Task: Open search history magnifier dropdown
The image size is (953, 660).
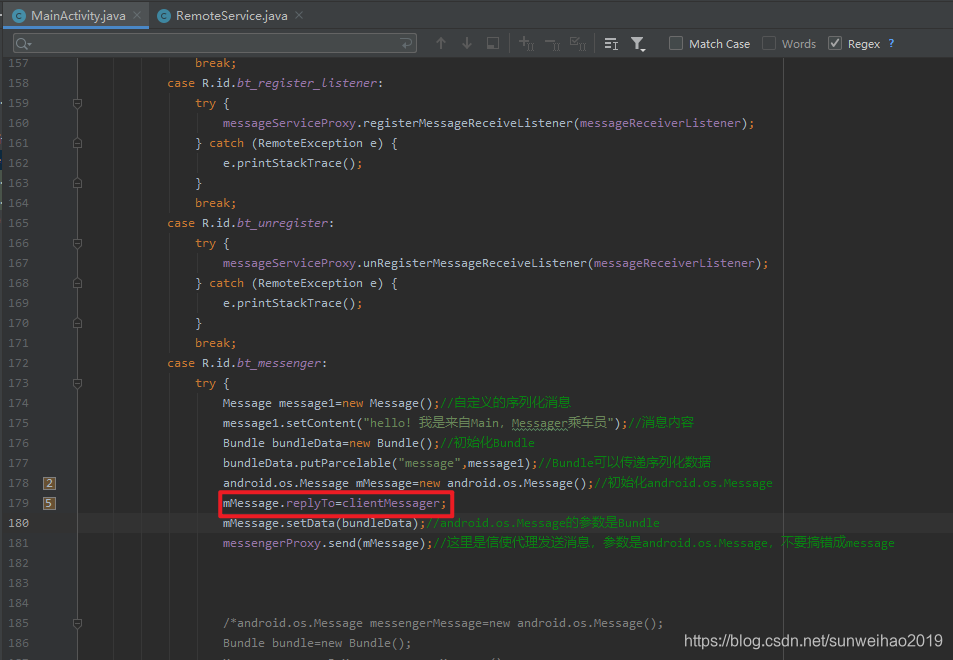Action: pyautogui.click(x=24, y=44)
